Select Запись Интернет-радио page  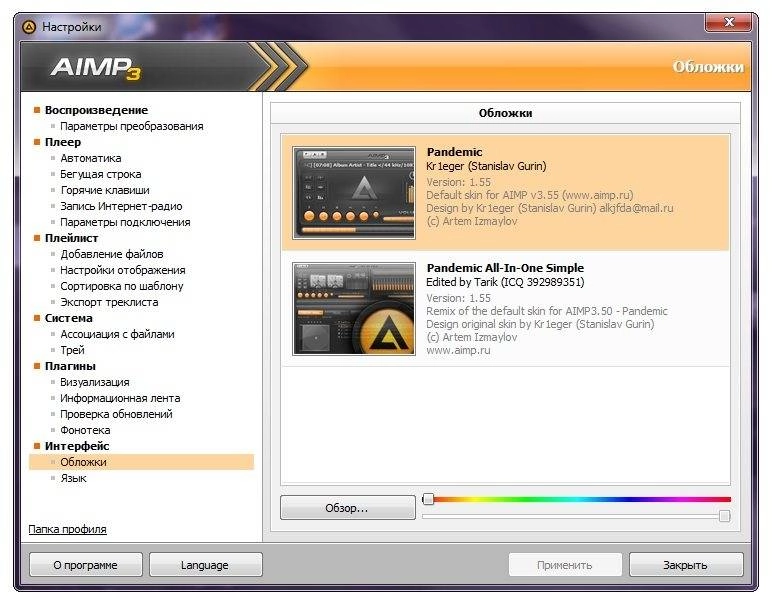(x=121, y=206)
